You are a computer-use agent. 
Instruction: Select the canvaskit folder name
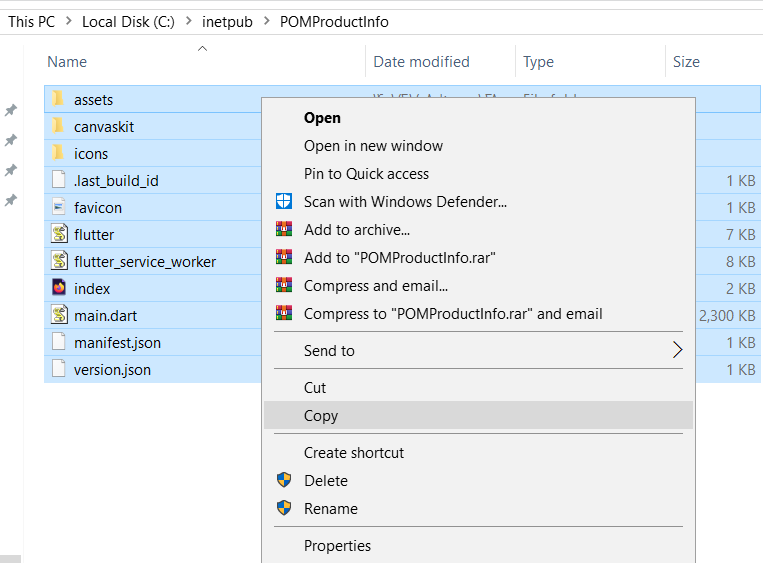click(104, 127)
